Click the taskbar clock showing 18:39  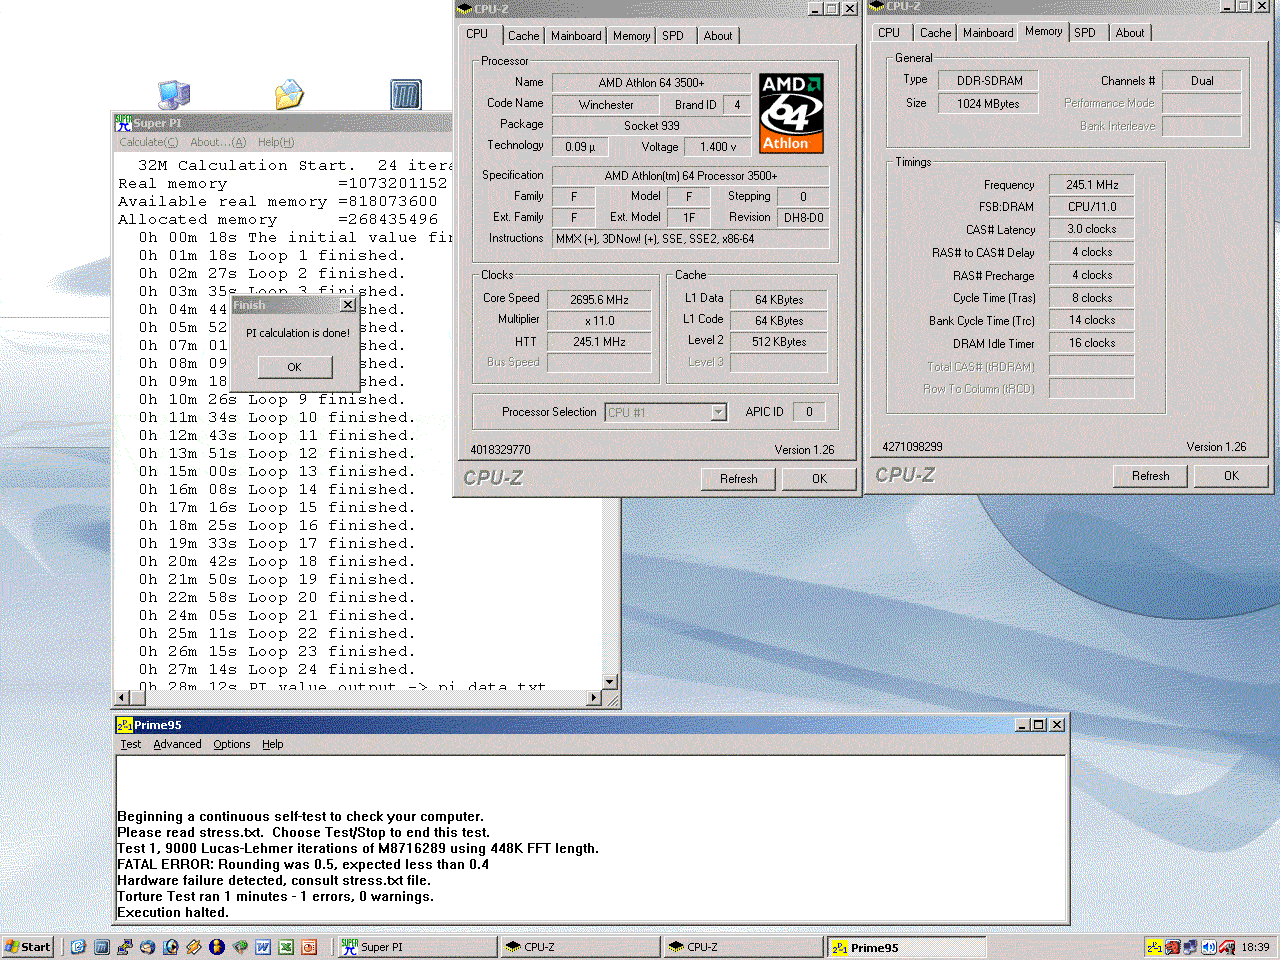click(1255, 947)
